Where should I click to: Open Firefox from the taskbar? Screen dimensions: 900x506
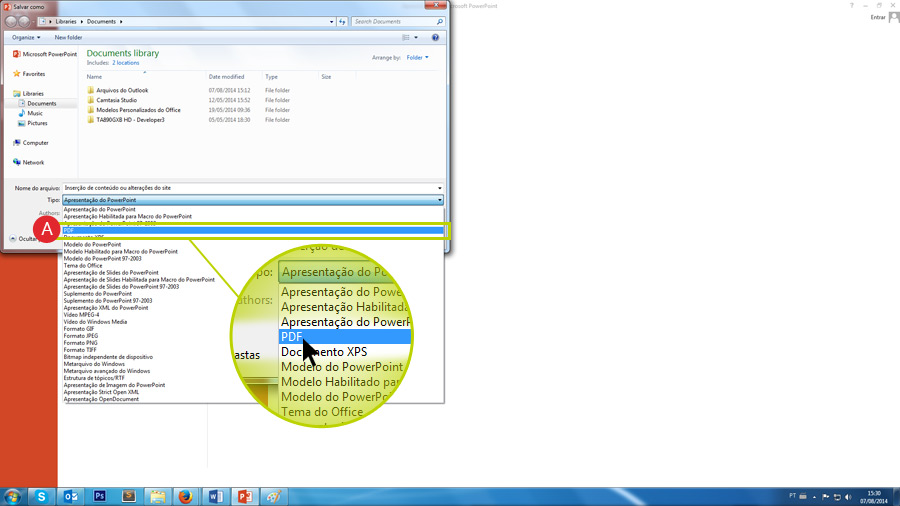[x=187, y=495]
